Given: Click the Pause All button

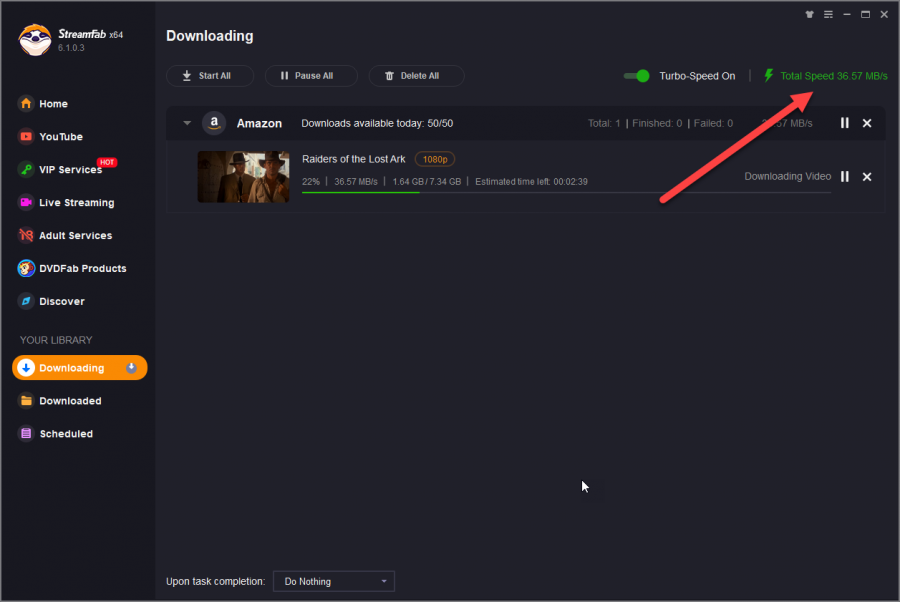Looking at the screenshot, I should pyautogui.click(x=311, y=76).
